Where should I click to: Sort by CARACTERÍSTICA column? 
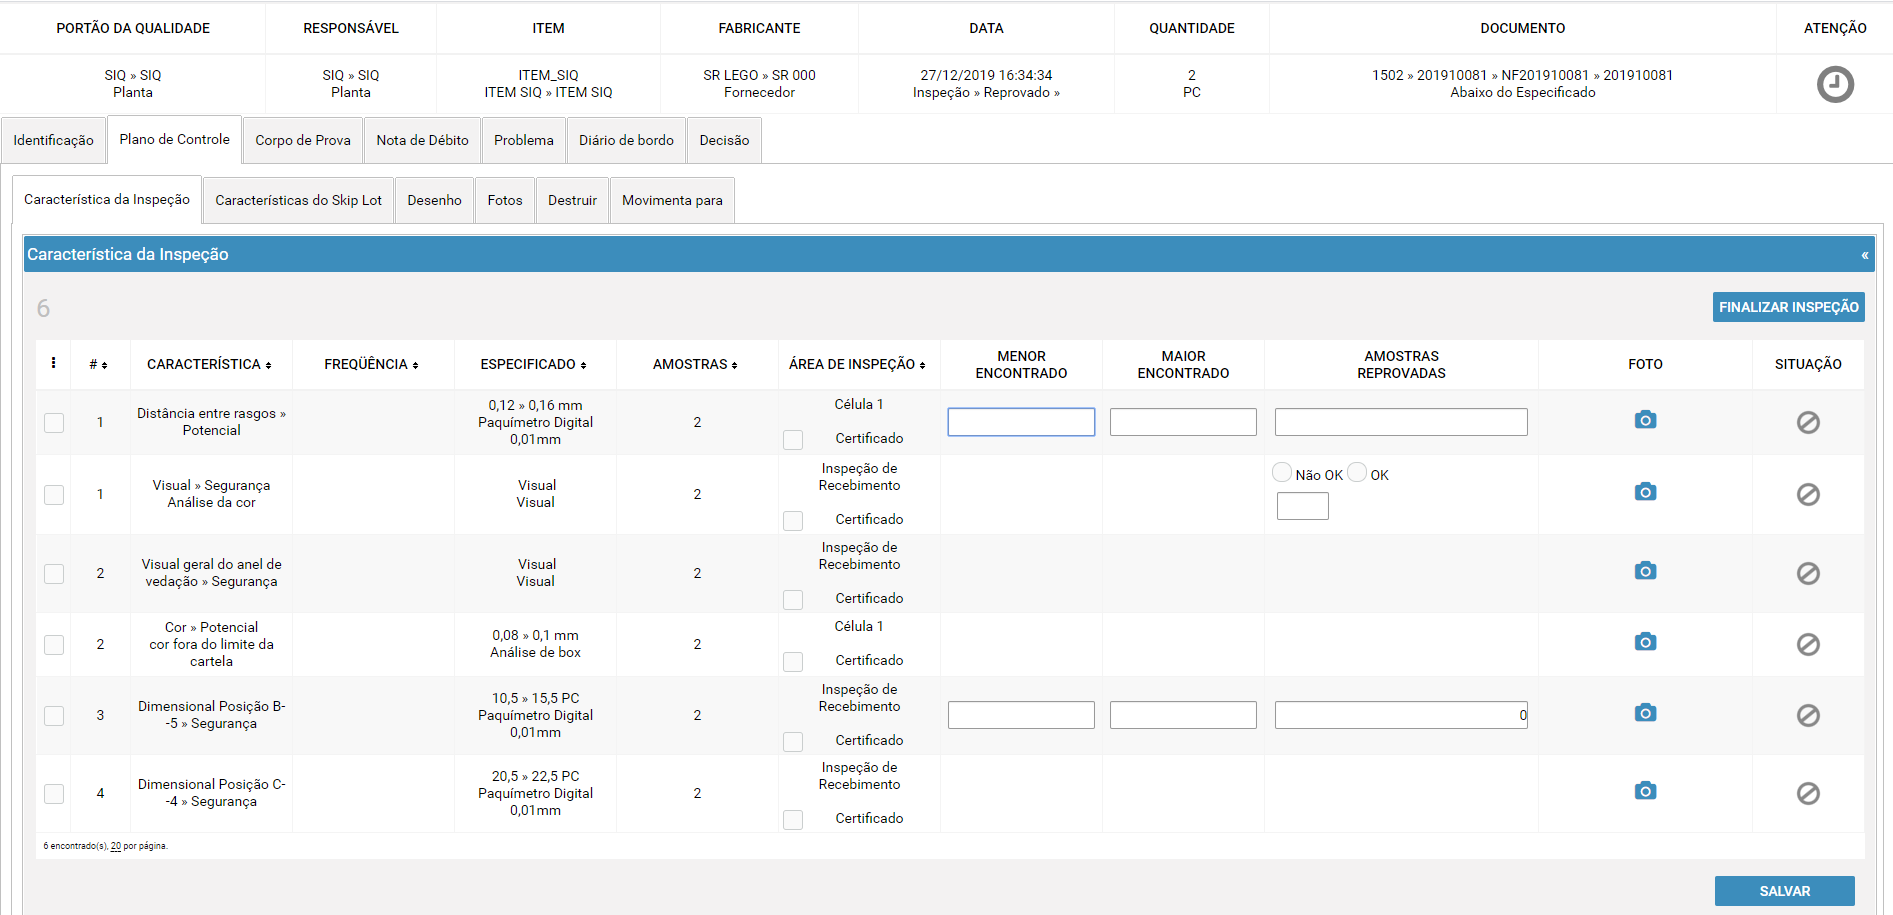209,365
